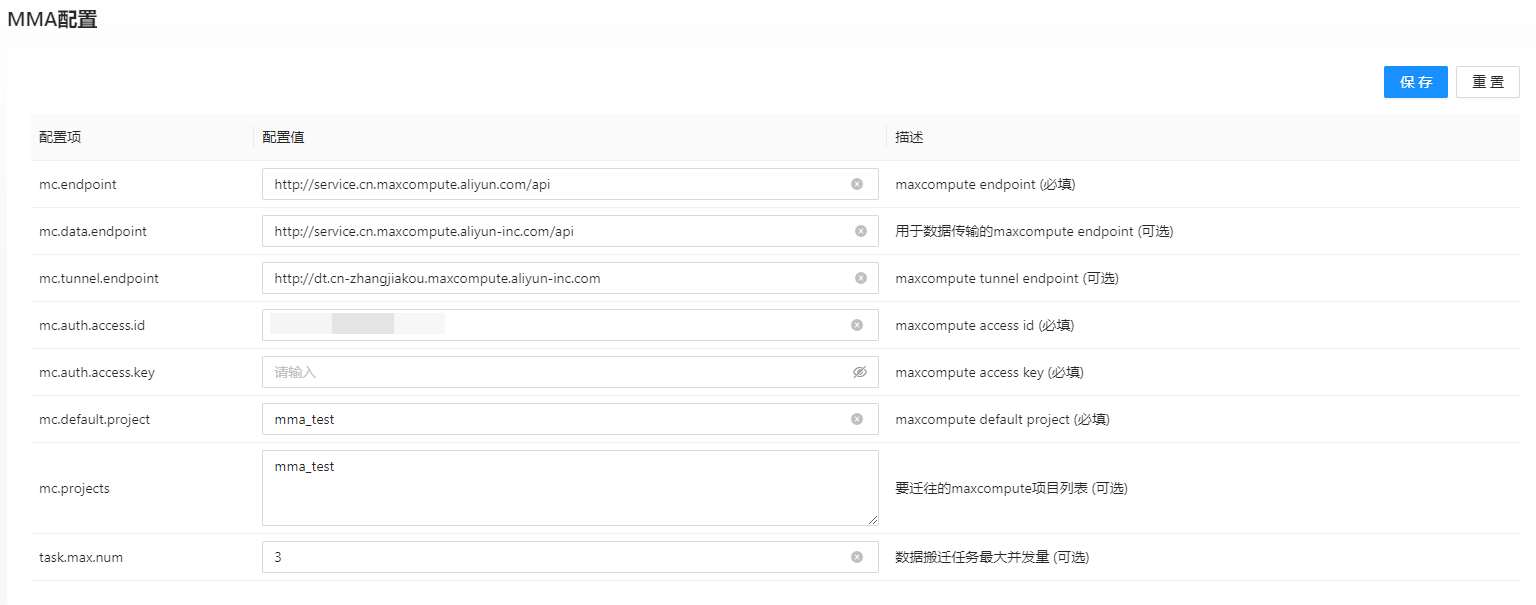Clear the mc.auth.access.id field value

tap(857, 325)
